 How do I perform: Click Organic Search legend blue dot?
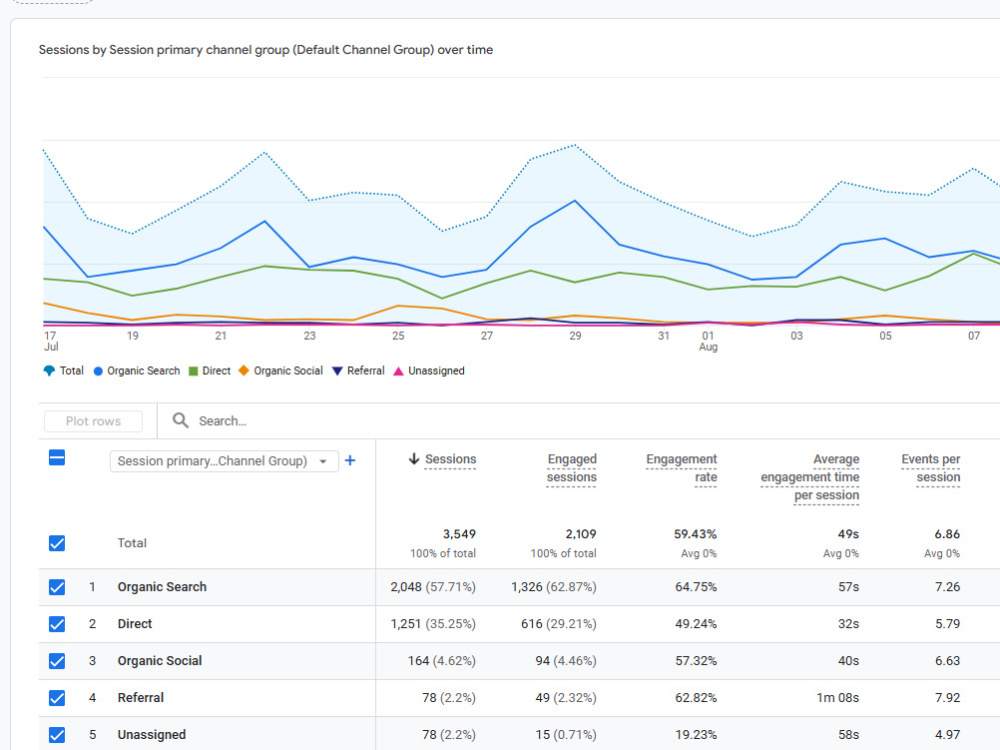[x=98, y=371]
